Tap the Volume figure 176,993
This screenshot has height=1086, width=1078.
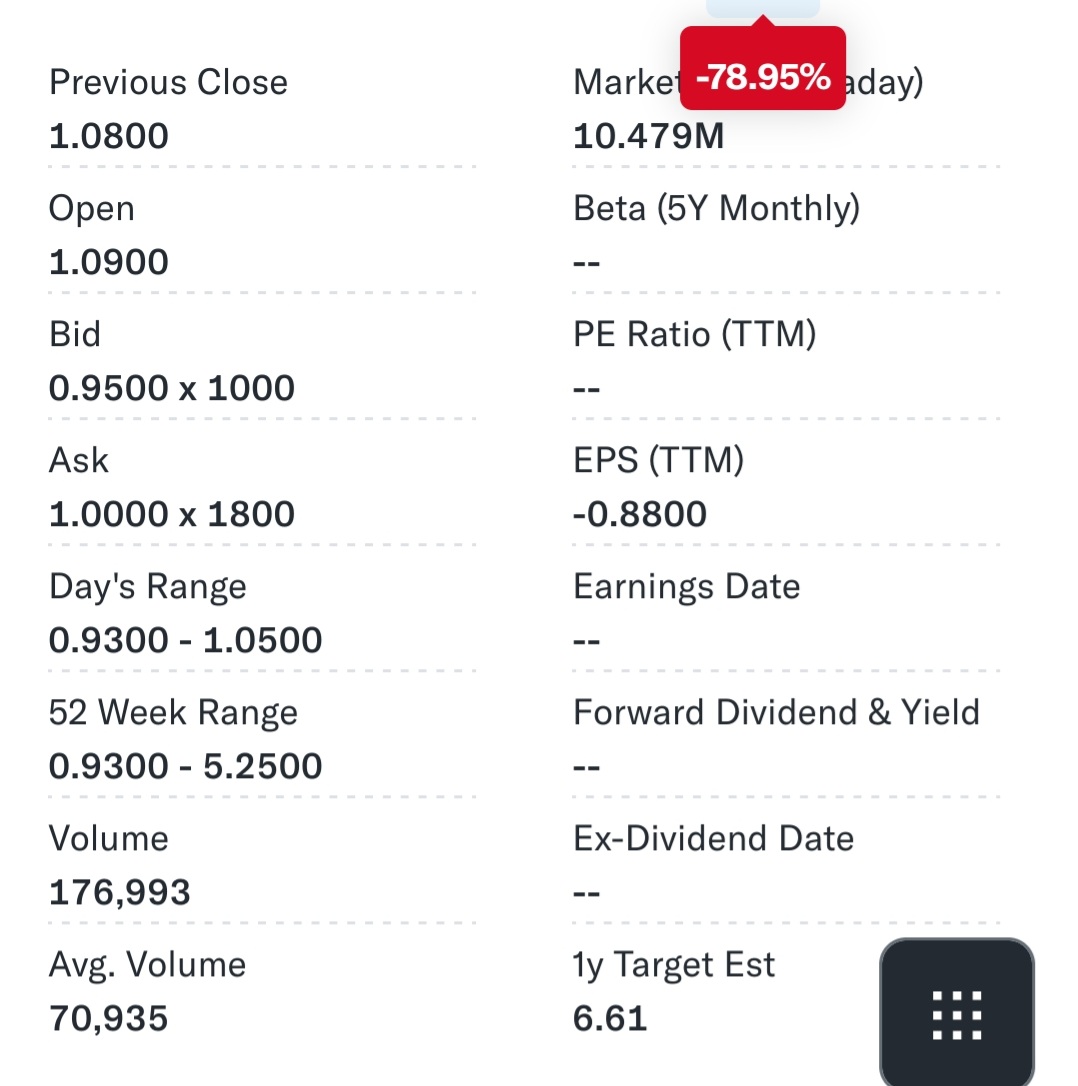120,892
